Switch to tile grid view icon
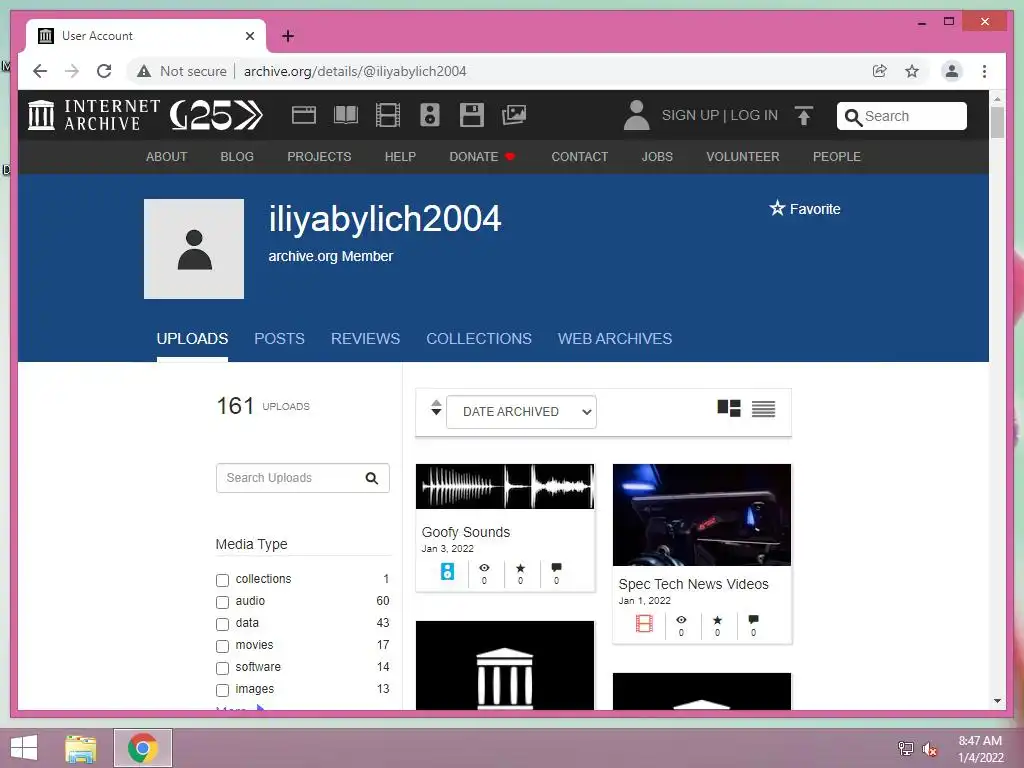 pos(729,409)
